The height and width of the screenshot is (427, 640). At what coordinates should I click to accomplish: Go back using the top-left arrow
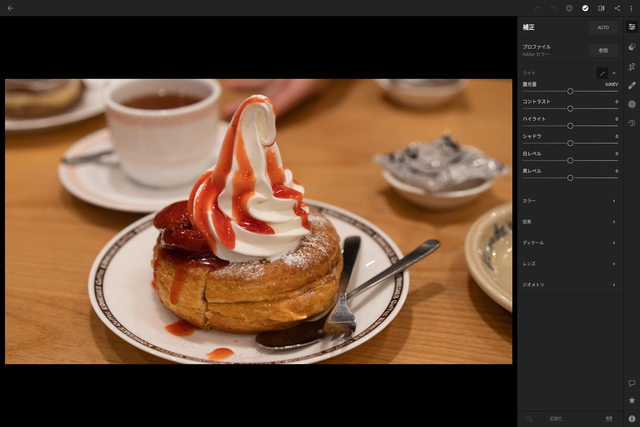click(x=10, y=8)
